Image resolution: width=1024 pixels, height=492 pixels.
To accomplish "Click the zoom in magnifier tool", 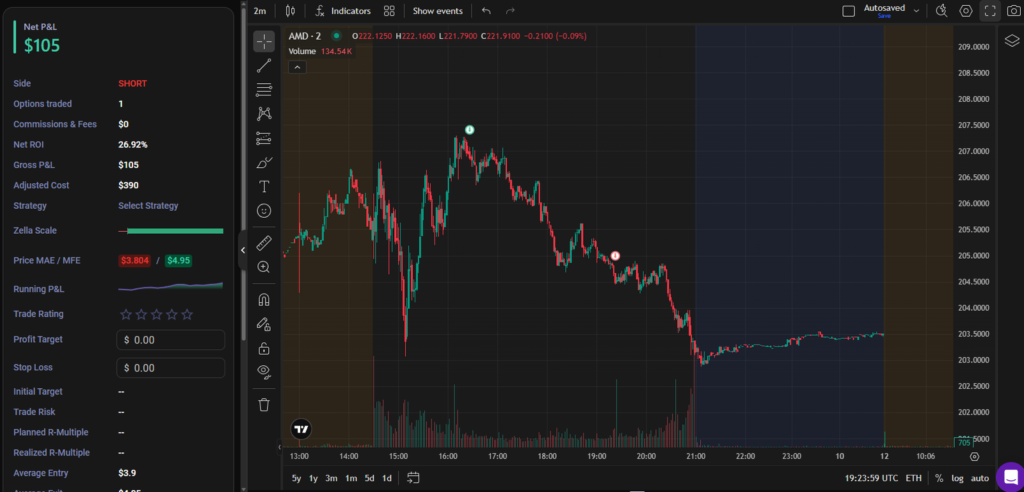I will [x=264, y=267].
